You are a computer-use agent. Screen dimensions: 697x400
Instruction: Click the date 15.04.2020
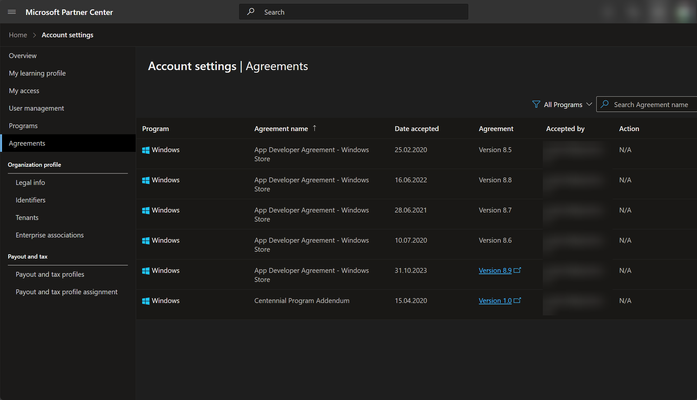pyautogui.click(x=411, y=301)
